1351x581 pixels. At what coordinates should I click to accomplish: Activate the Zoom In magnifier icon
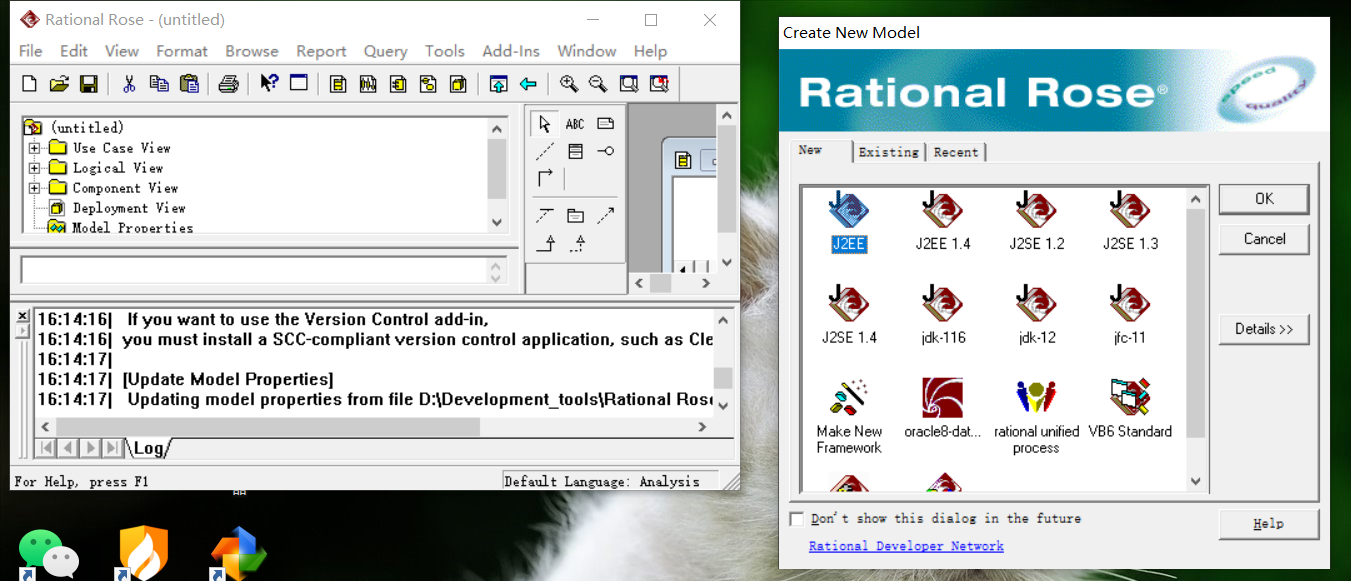tap(568, 84)
